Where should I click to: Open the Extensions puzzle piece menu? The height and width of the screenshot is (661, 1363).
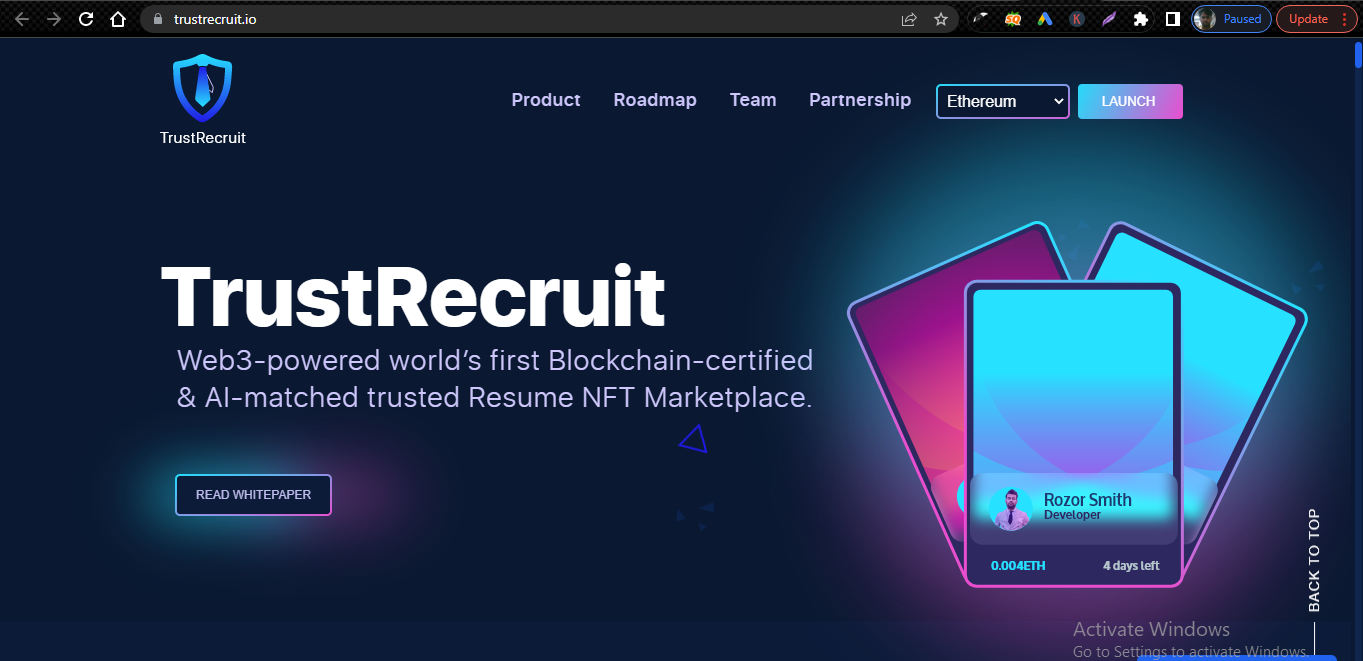1141,19
